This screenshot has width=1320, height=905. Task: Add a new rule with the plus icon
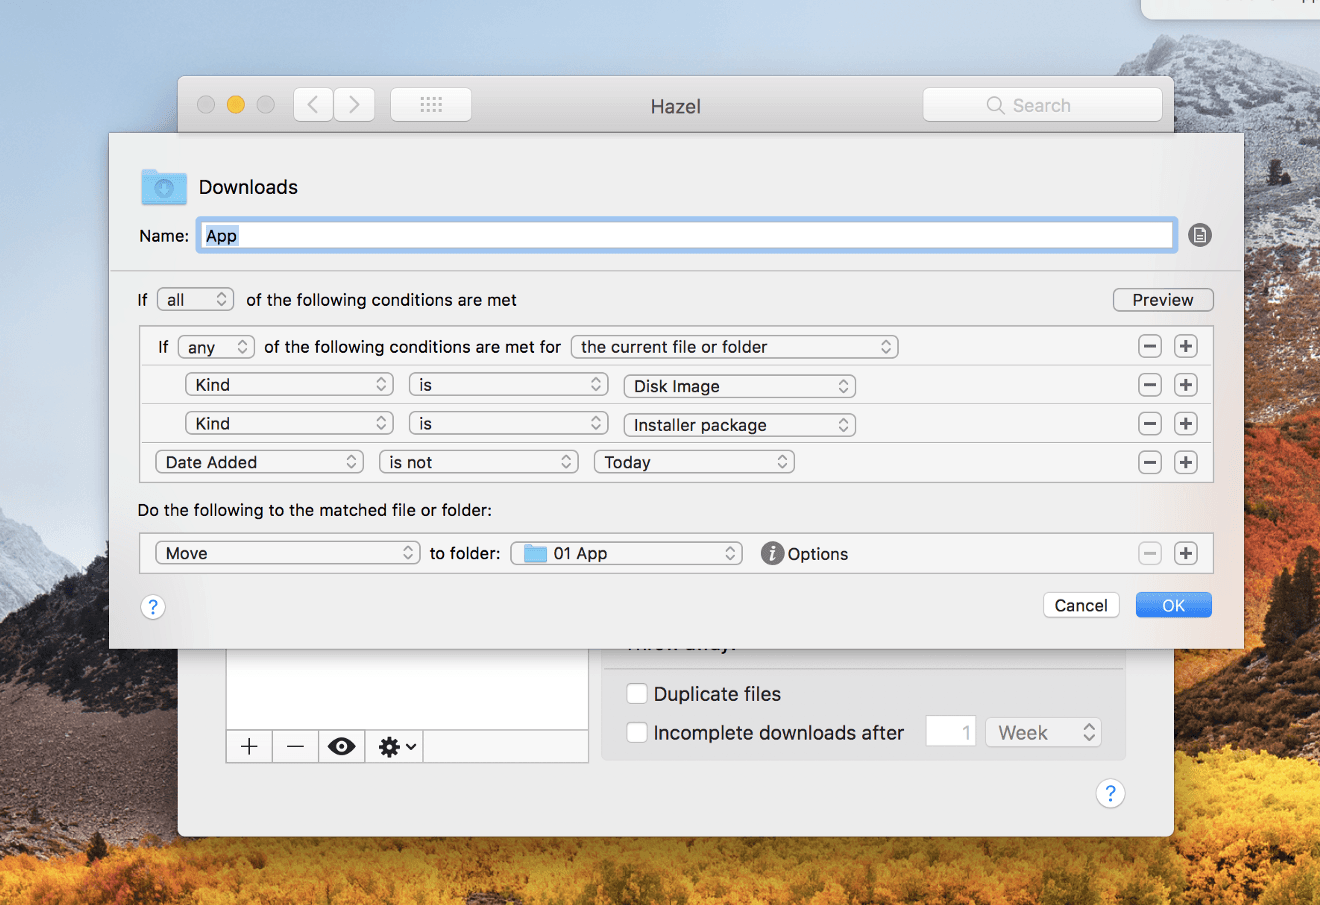pos(248,746)
